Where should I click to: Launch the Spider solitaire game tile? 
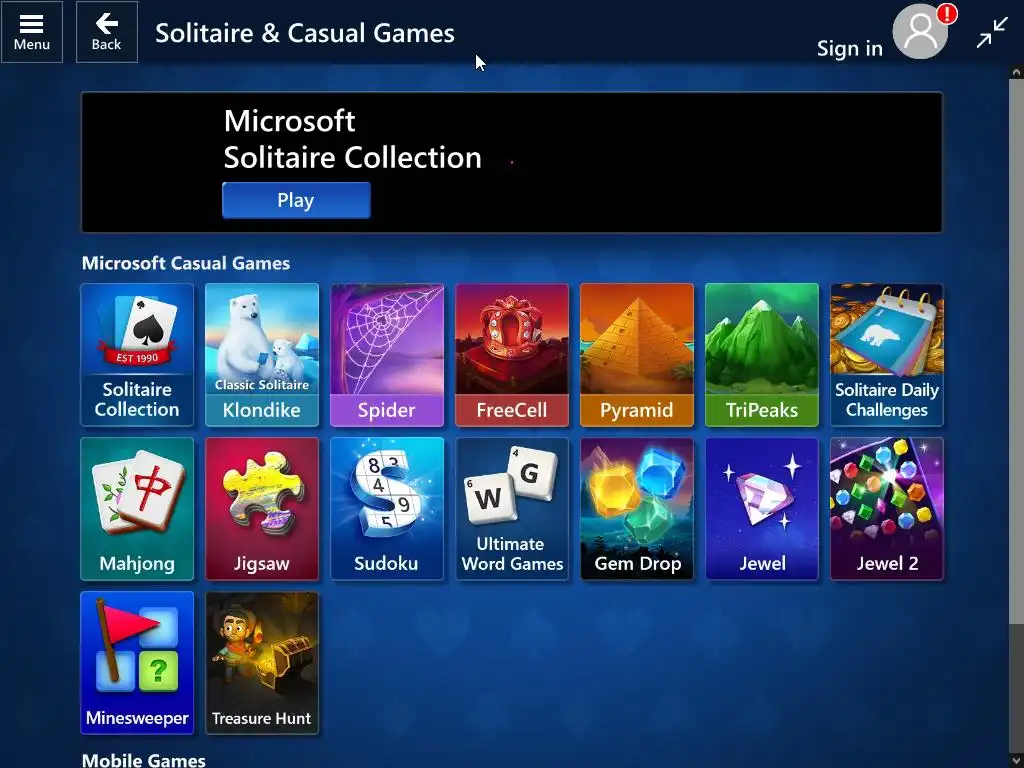pos(387,355)
